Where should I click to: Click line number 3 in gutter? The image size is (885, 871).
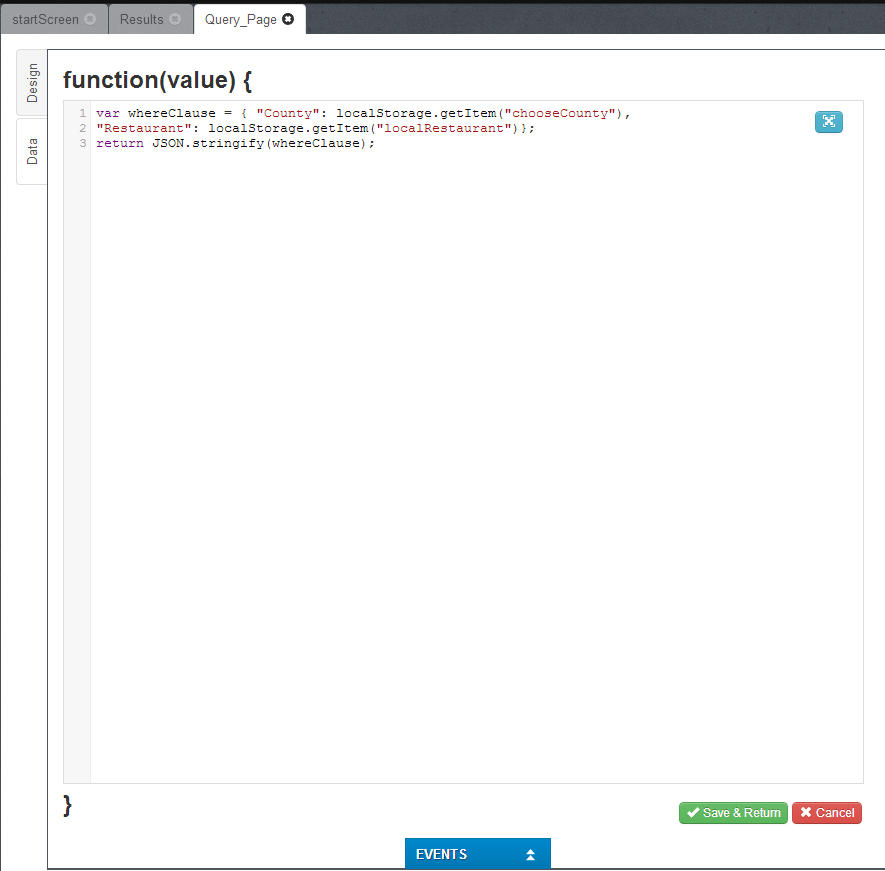pos(82,143)
